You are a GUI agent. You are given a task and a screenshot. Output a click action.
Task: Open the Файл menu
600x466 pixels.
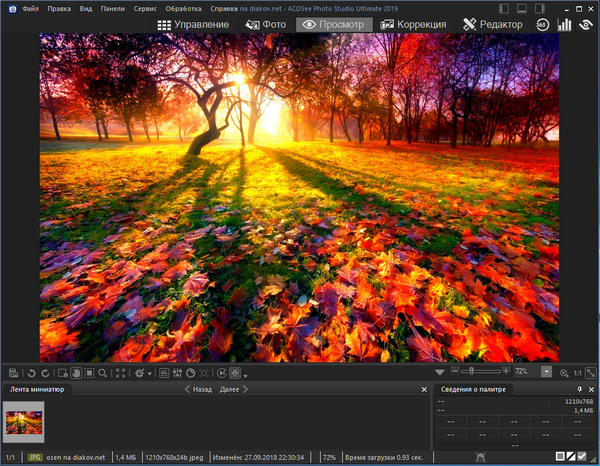click(x=29, y=8)
